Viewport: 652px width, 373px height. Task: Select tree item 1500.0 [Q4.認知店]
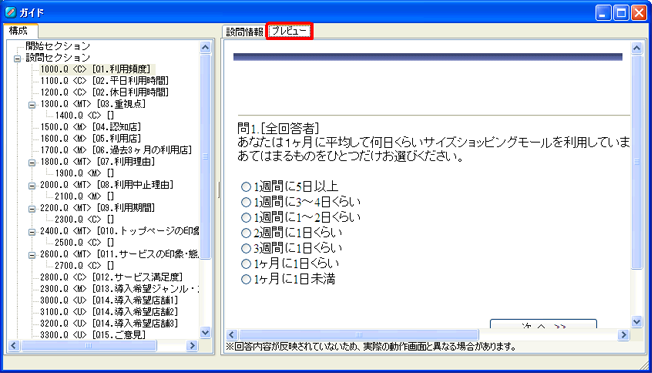tap(91, 127)
